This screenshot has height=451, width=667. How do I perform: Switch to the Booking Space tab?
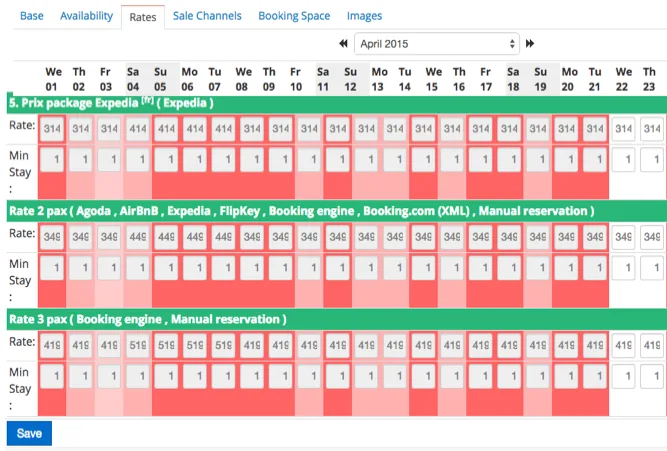[x=294, y=16]
